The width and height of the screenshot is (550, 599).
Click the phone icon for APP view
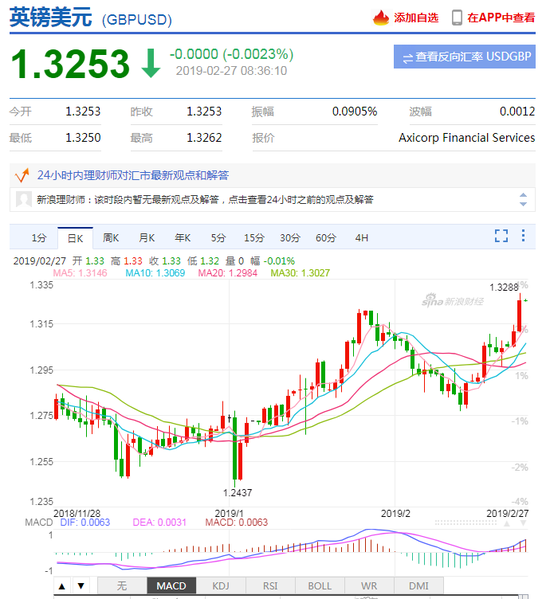click(x=456, y=18)
